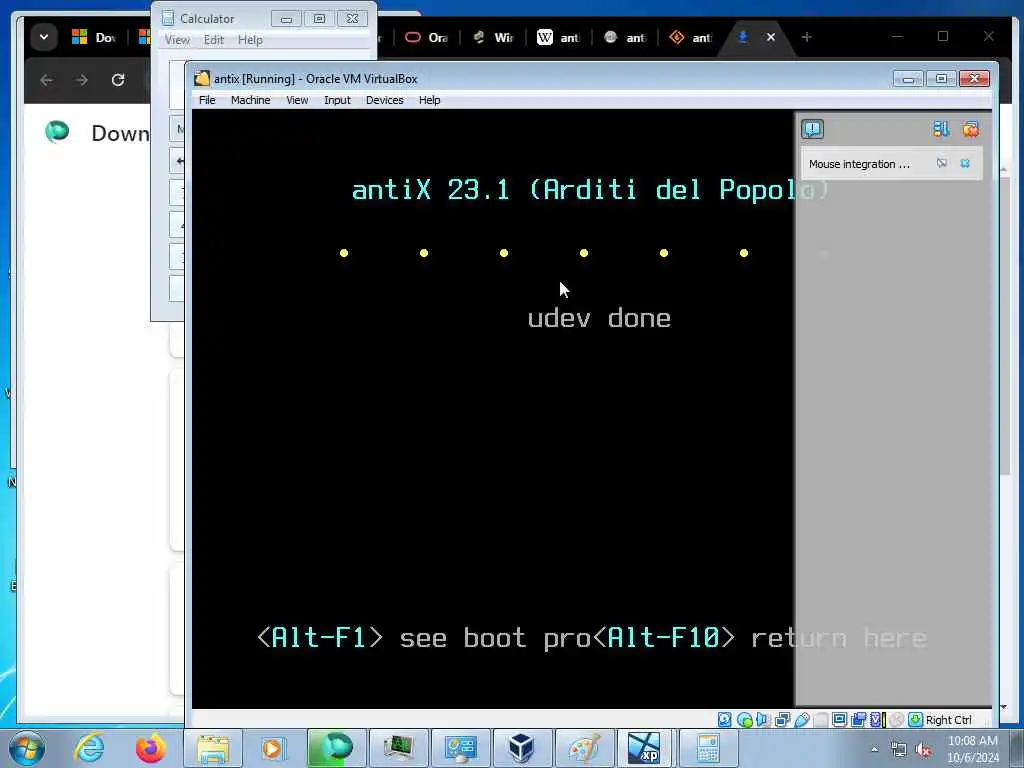Click the mouse integration status bar icon
Screen dimensions: 1024x768
tap(897, 720)
